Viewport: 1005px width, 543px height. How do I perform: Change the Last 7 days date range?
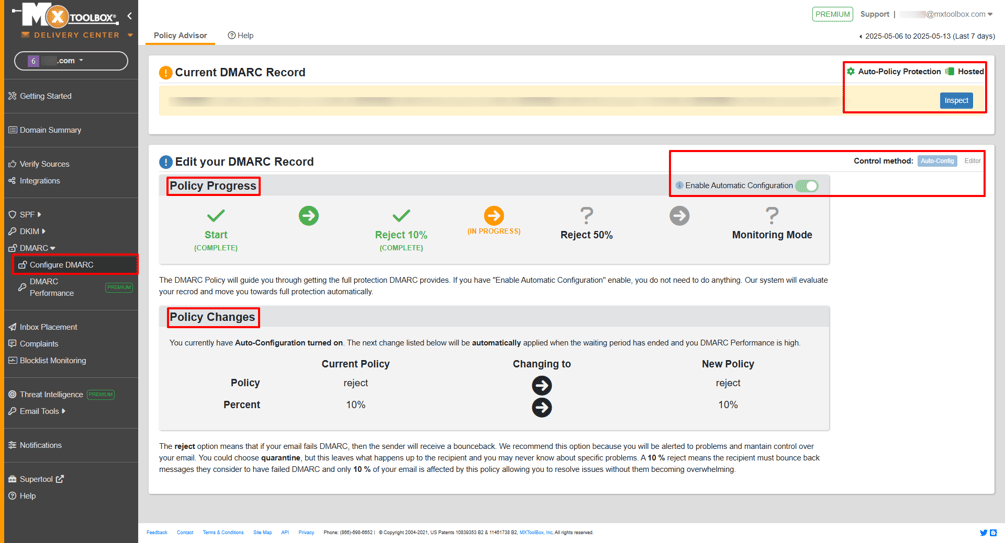pos(927,36)
